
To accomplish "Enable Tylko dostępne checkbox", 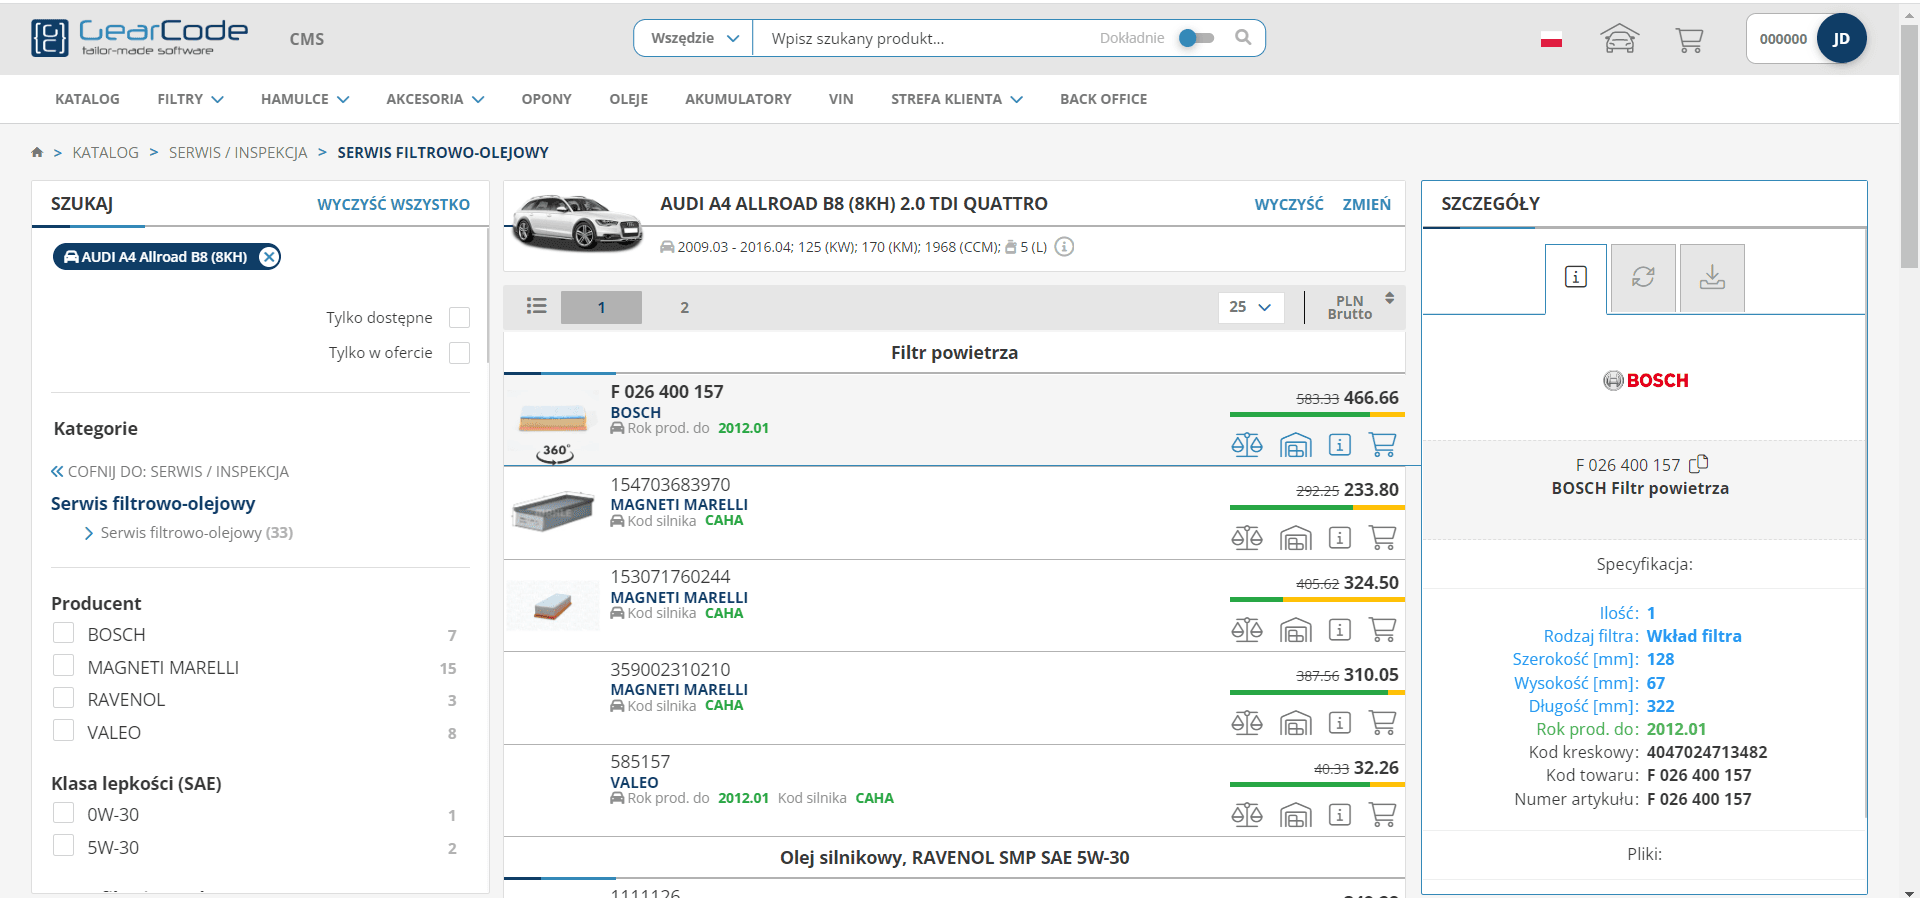I will pos(459,317).
